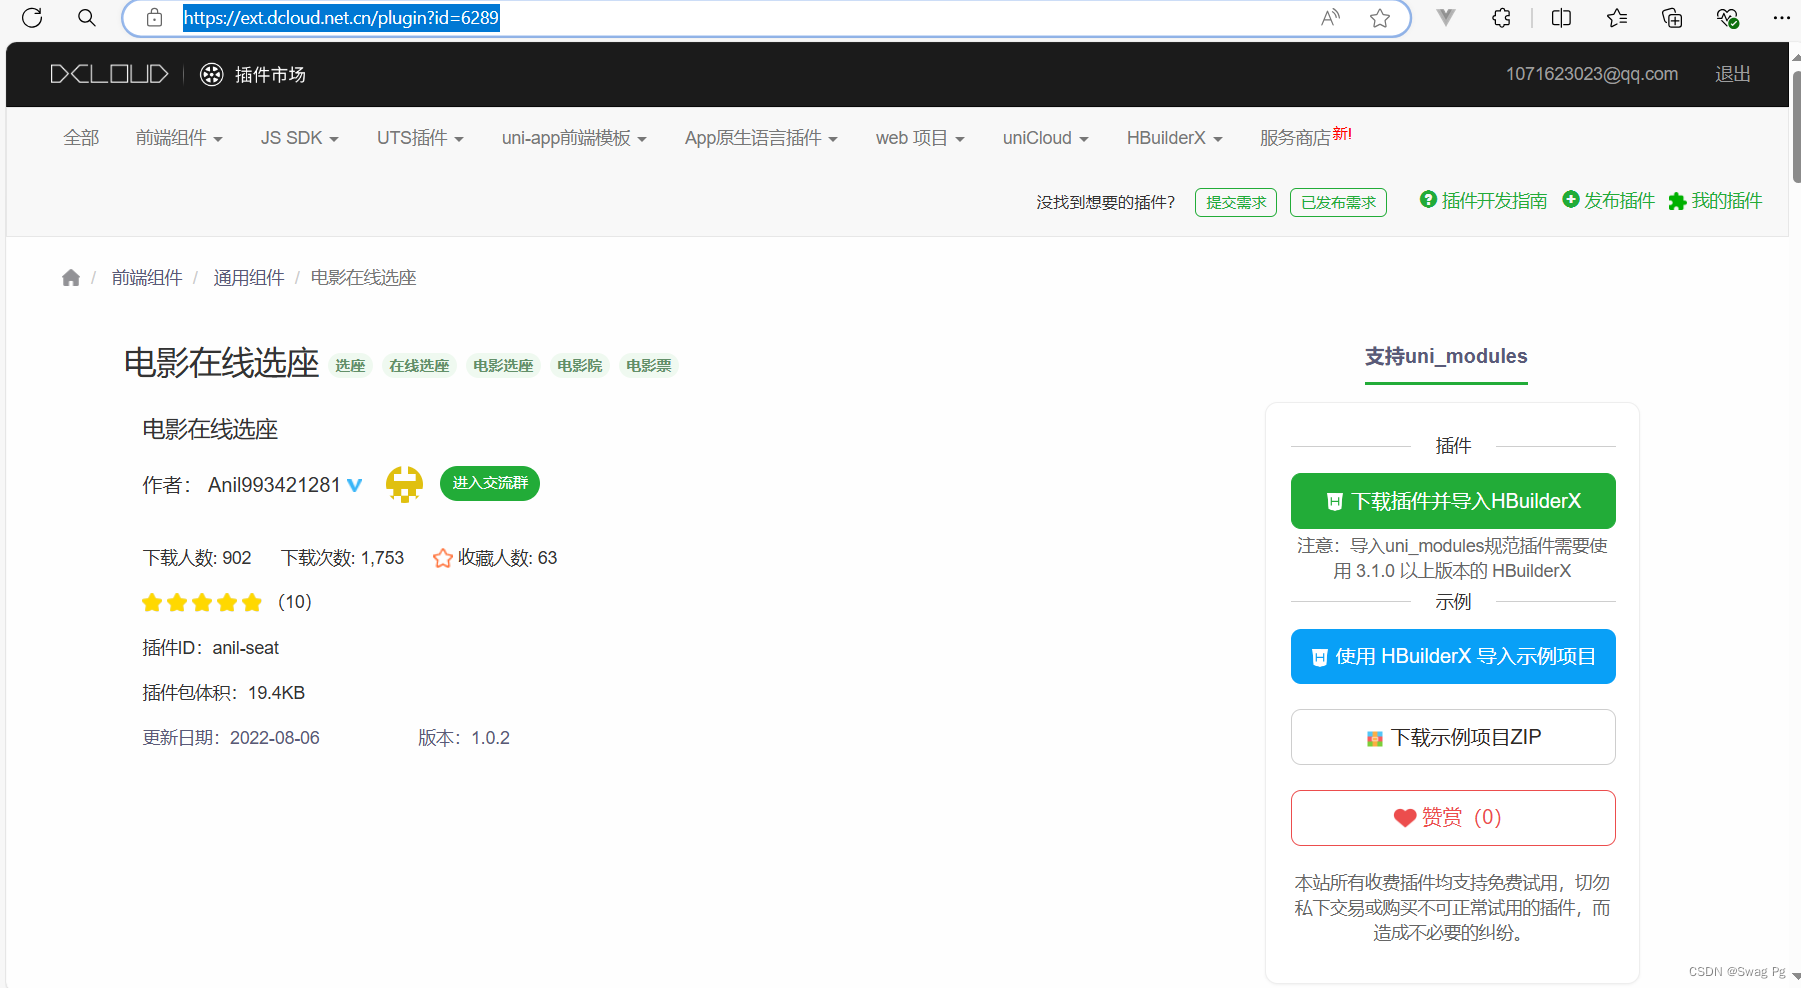Click 下载插件并导入HBuilderX button
1801x988 pixels.
1453,501
